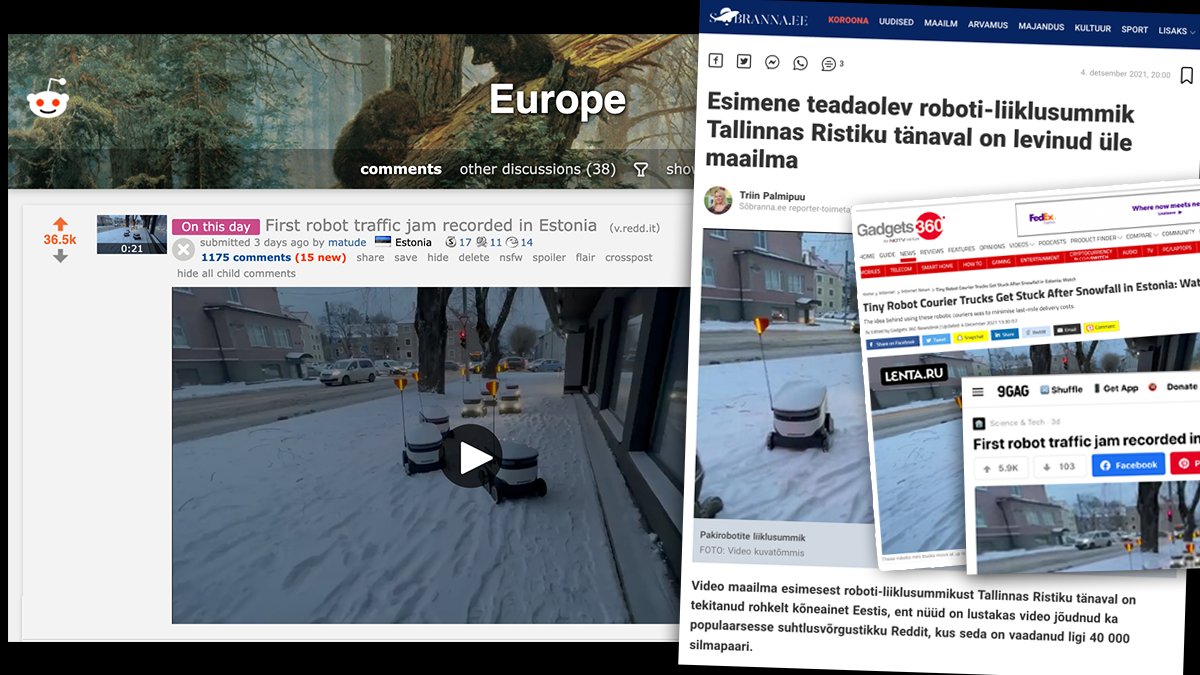This screenshot has height=675, width=1200.
Task: Click the 9GAG Facebook share button
Action: (x=1128, y=465)
